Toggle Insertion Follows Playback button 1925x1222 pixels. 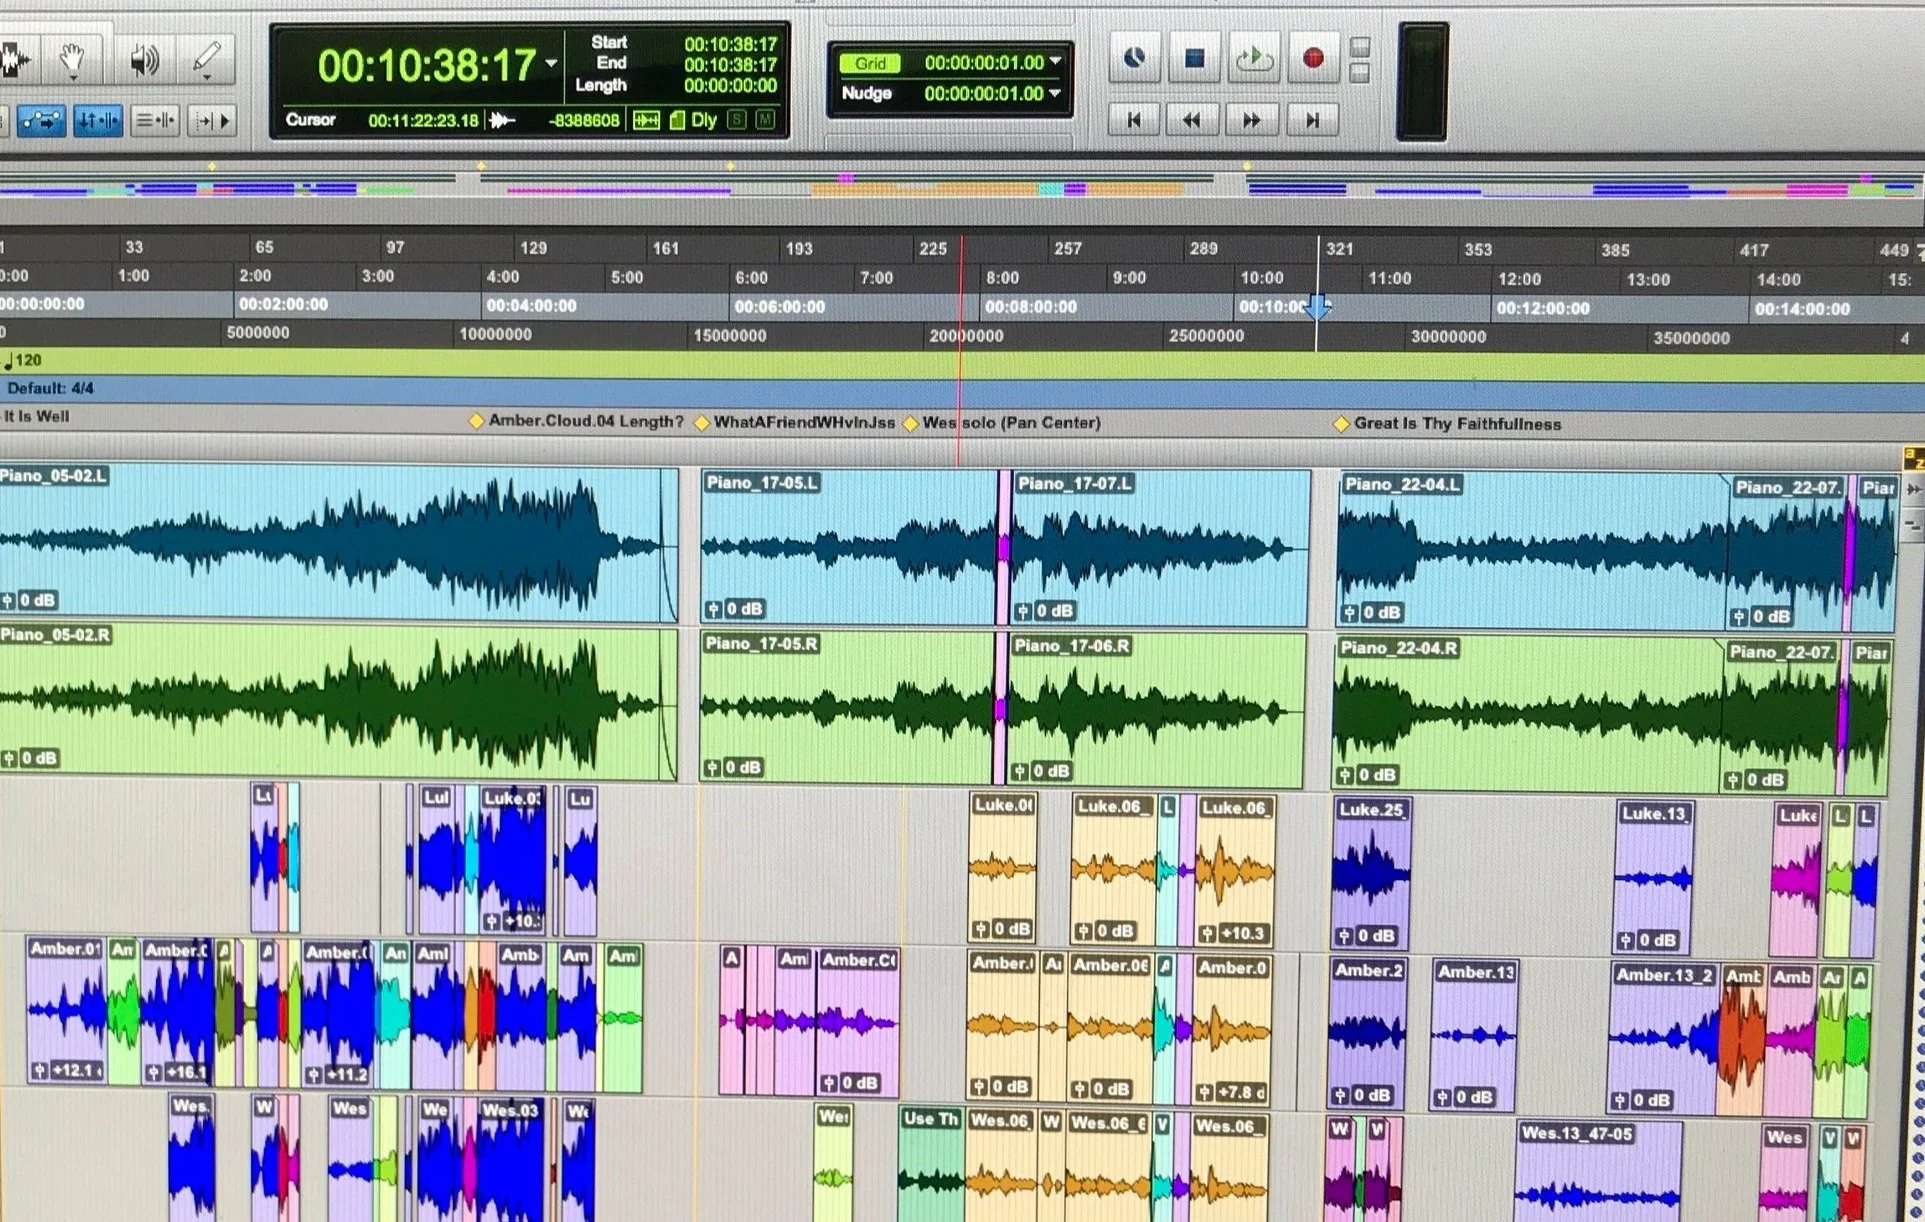coord(213,121)
